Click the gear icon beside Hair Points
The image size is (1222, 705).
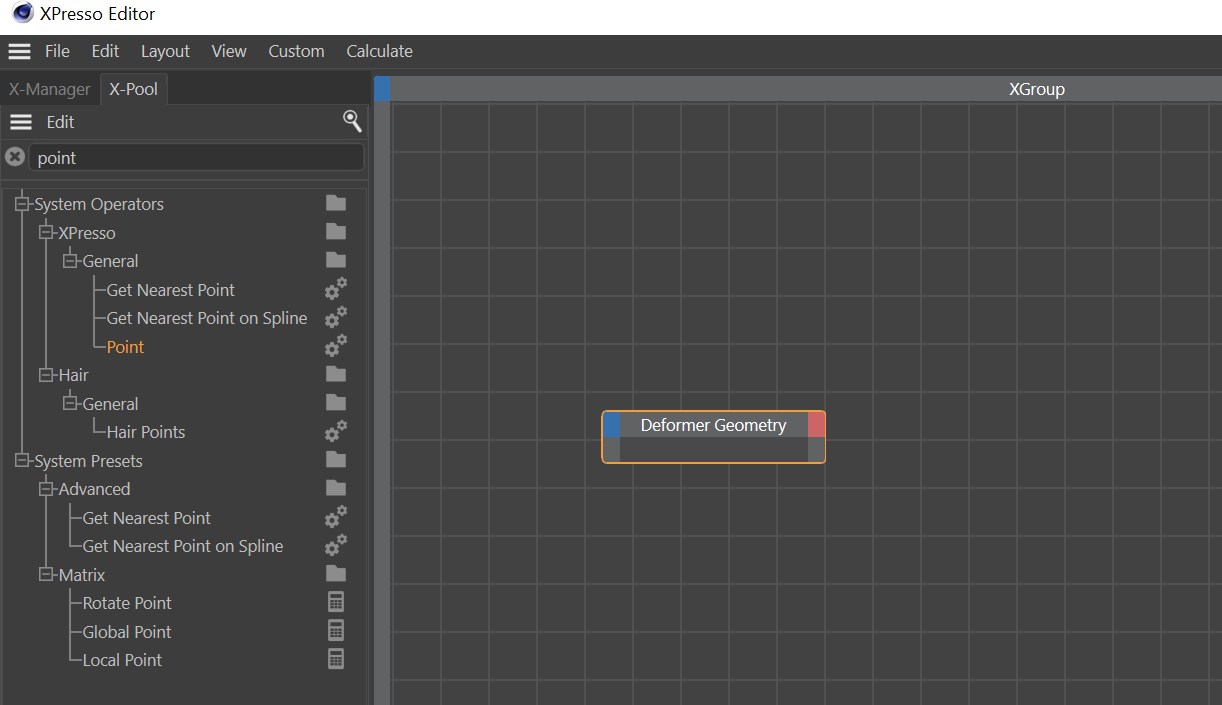click(x=336, y=432)
